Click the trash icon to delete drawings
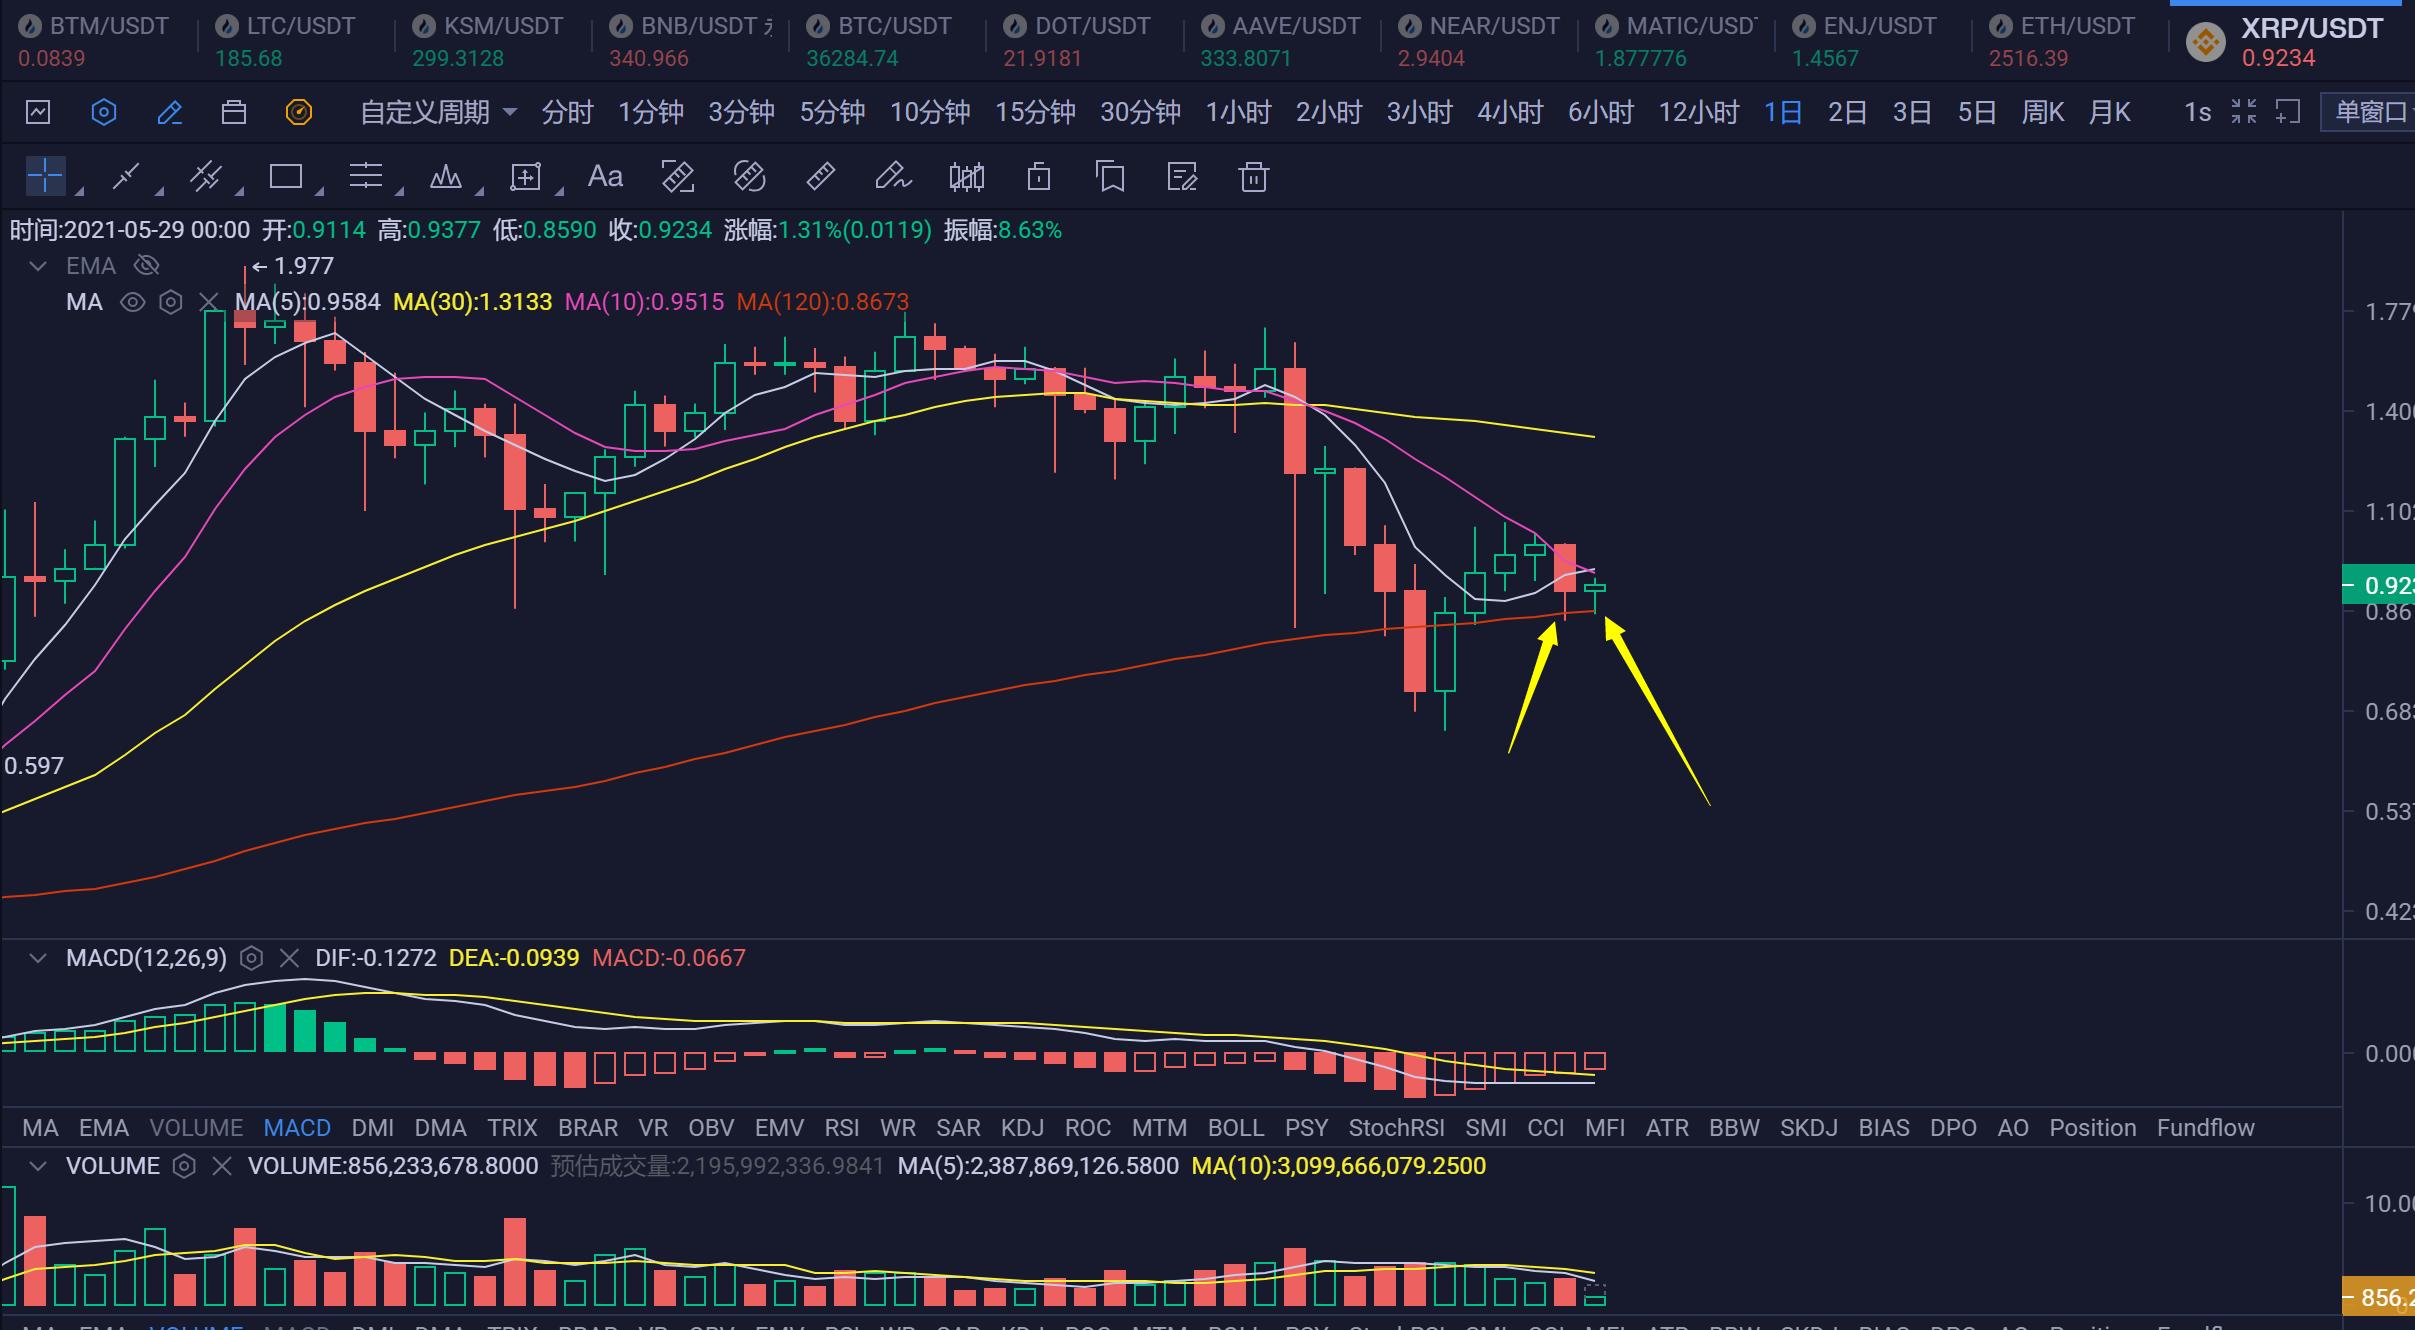This screenshot has height=1330, width=2415. (1253, 177)
